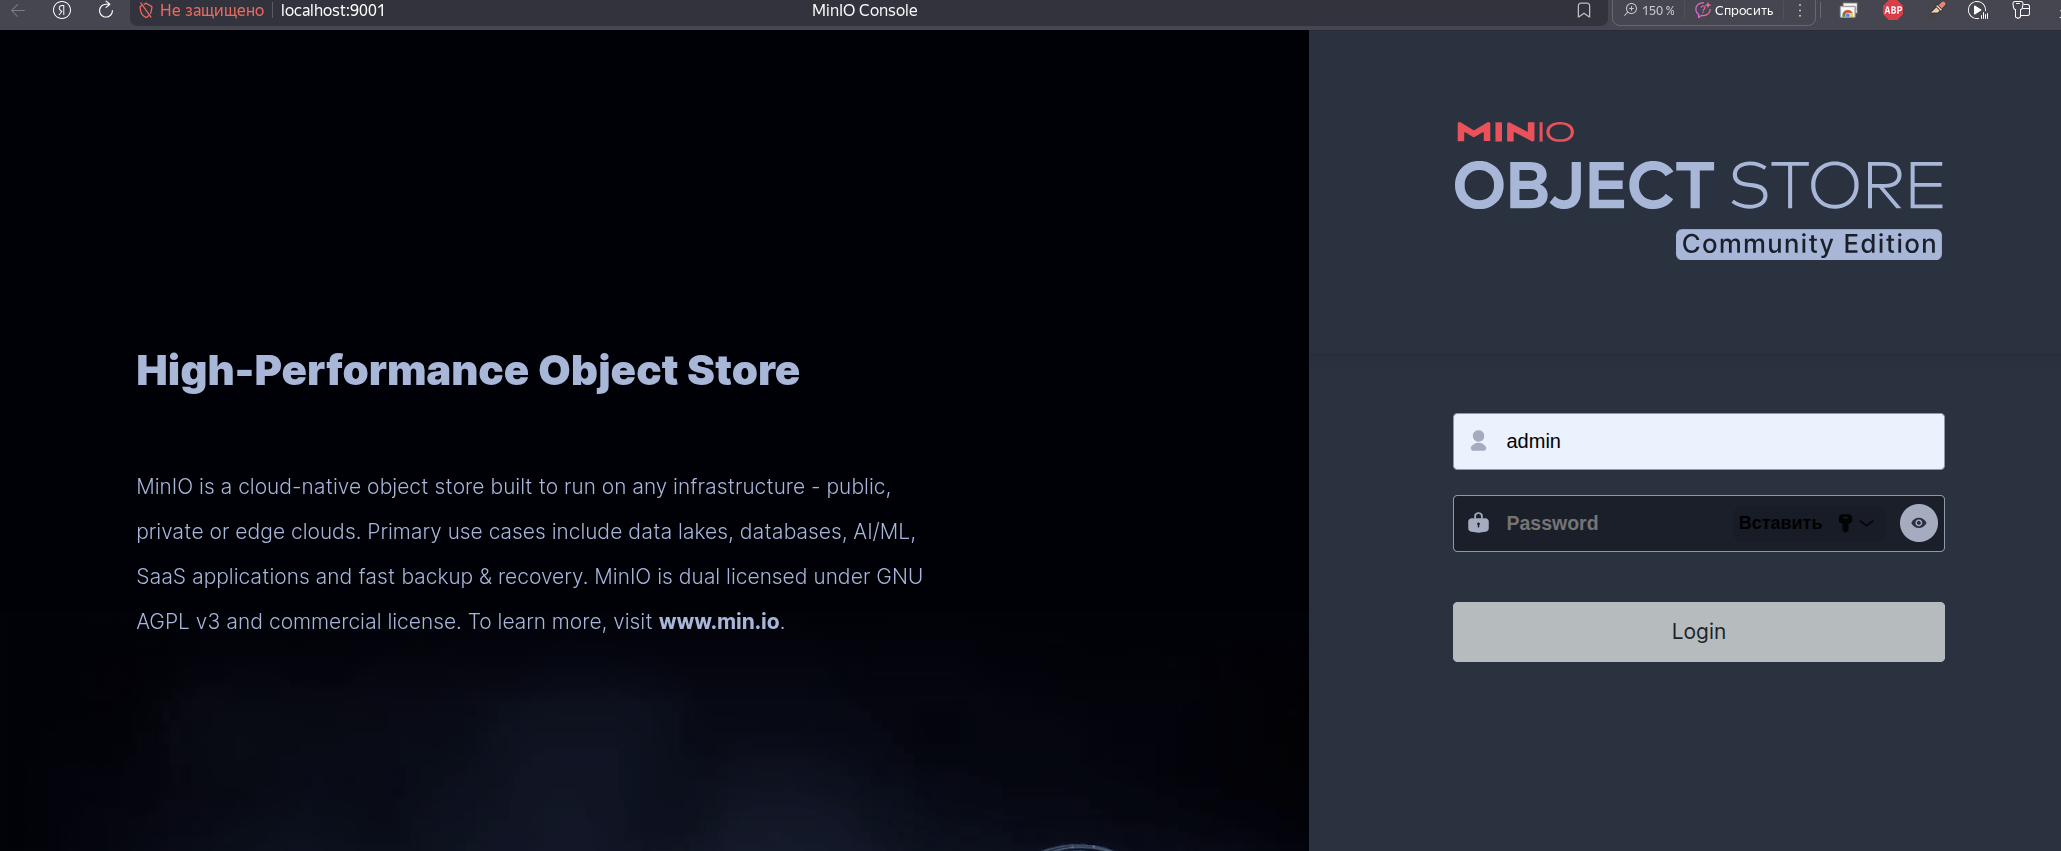Click the Не защищено security warning
The width and height of the screenshot is (2061, 851).
click(201, 11)
